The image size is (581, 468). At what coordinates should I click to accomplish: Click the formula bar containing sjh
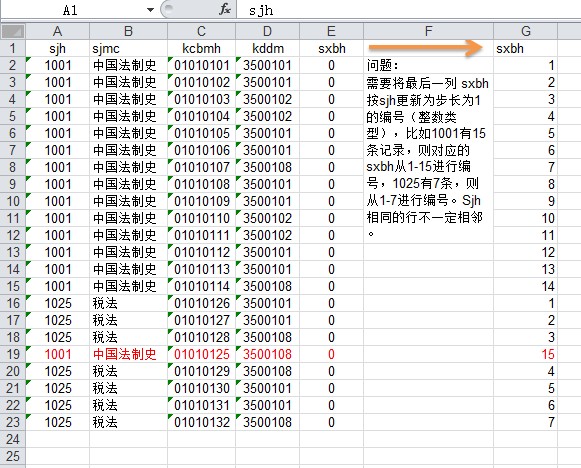pos(409,10)
